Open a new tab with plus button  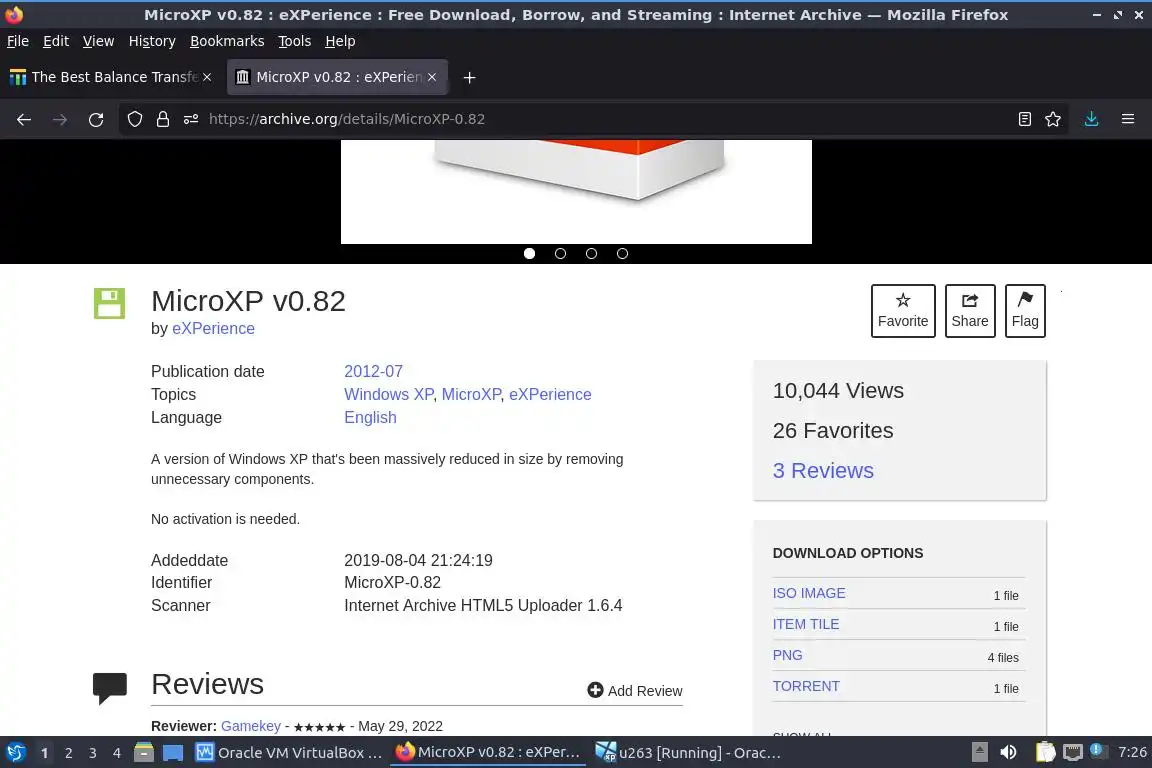click(469, 77)
